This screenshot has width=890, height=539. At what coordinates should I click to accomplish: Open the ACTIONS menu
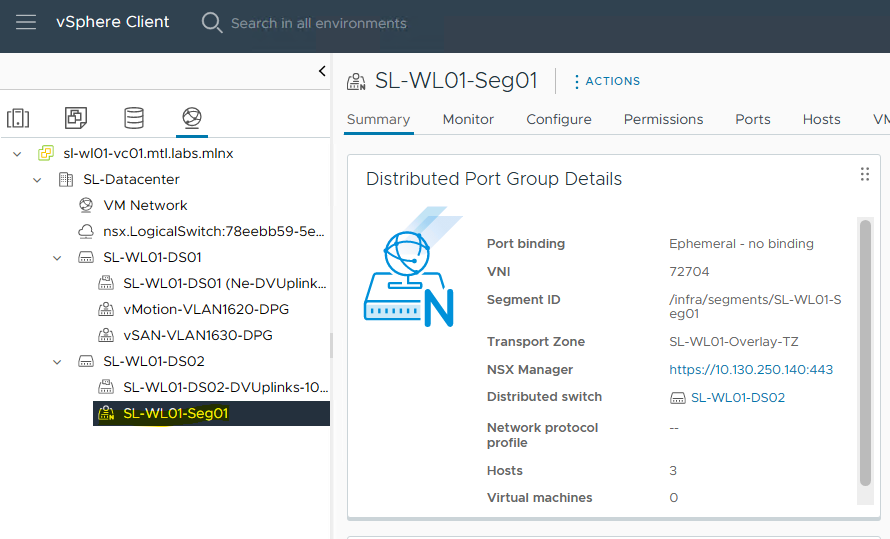[x=607, y=81]
